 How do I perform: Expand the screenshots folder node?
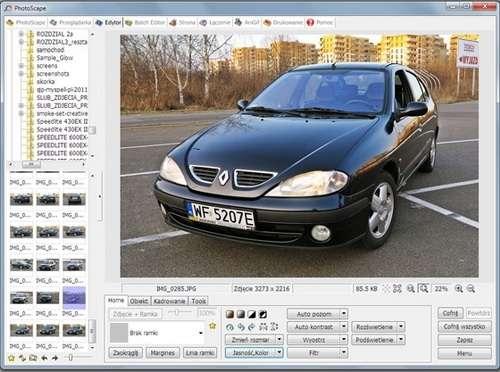click(x=21, y=74)
